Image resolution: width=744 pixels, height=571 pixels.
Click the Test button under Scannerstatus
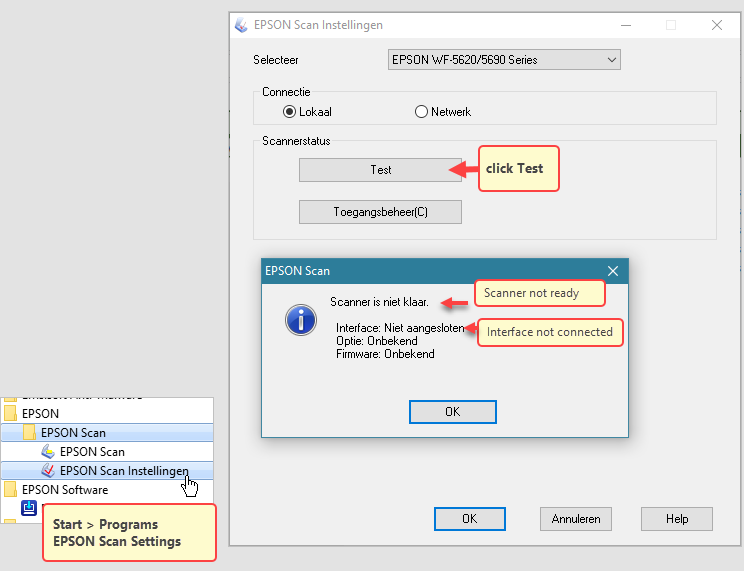pos(380,170)
